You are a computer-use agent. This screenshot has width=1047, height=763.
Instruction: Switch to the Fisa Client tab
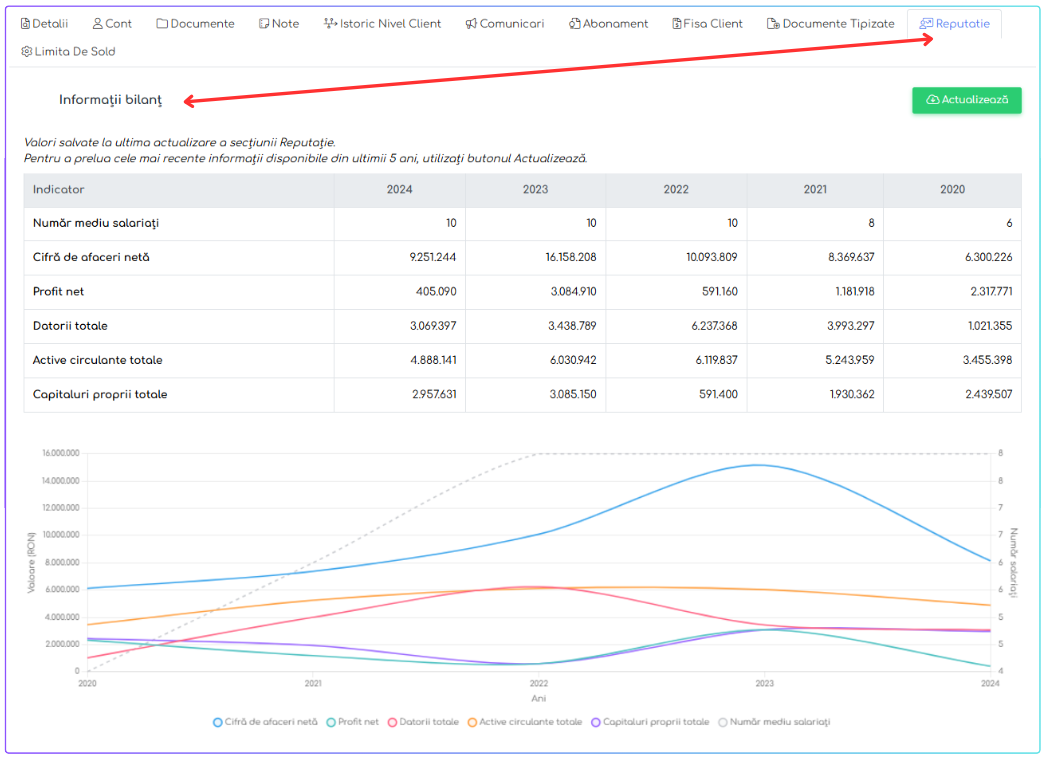(x=707, y=24)
